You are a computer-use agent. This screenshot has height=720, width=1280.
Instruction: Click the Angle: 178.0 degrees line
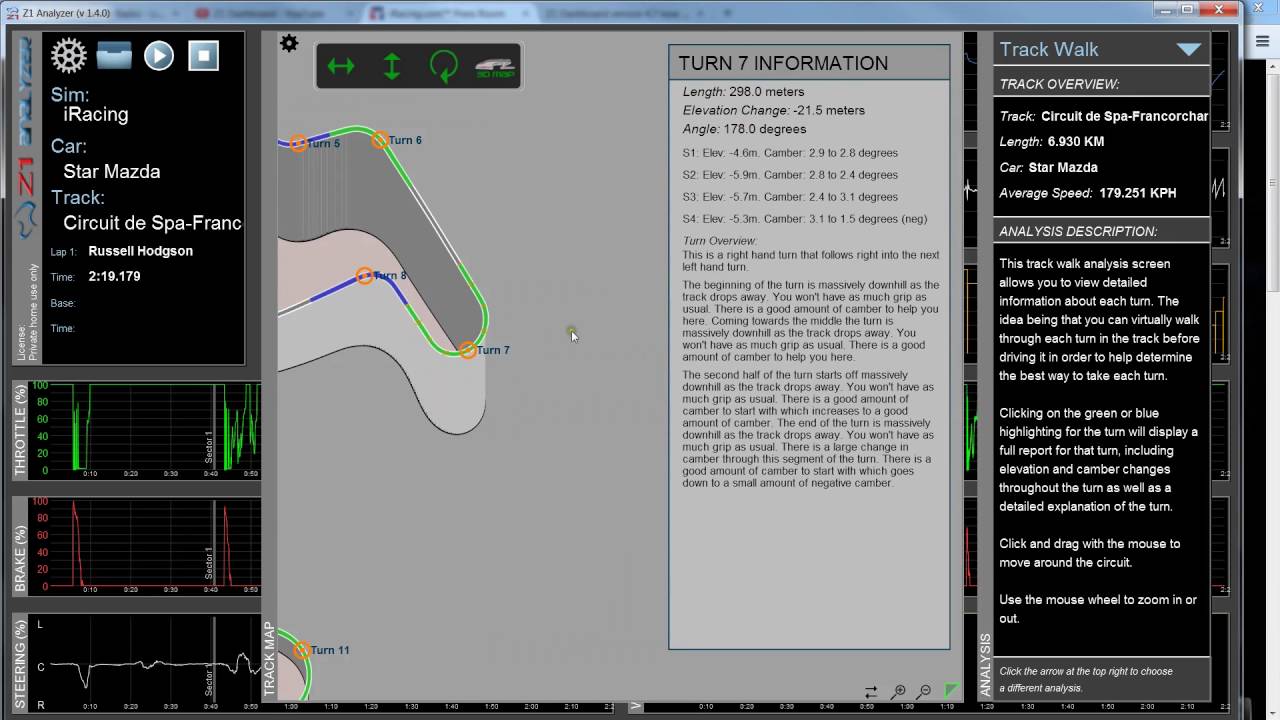[x=744, y=129]
